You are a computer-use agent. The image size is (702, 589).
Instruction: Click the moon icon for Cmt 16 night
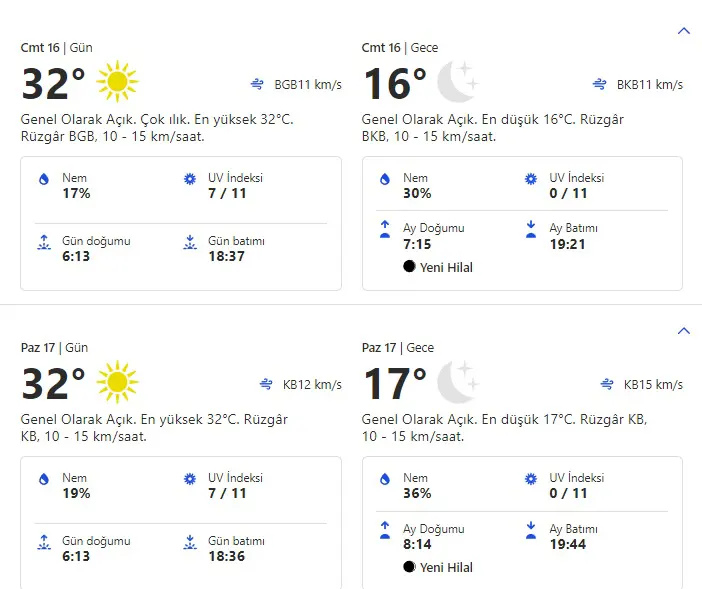tap(458, 83)
